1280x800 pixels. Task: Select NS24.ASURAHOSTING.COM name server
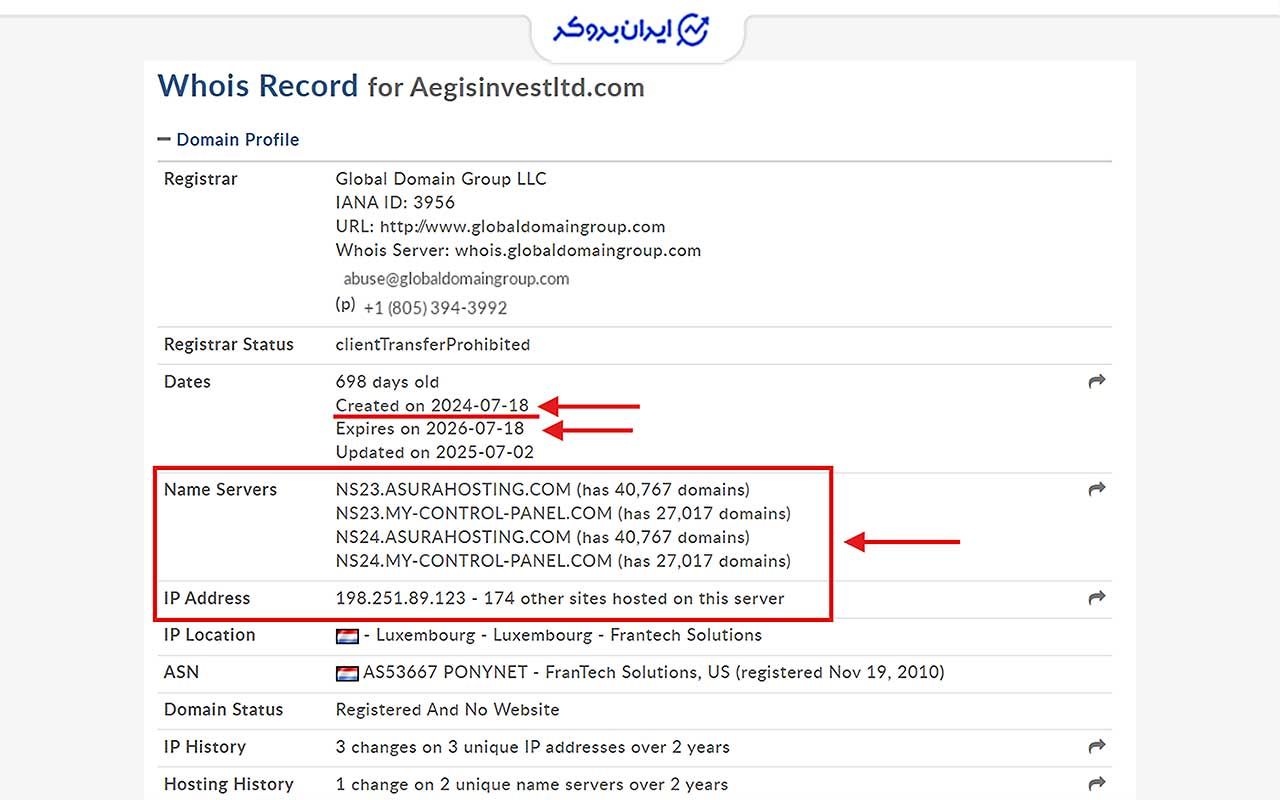[x=454, y=537]
